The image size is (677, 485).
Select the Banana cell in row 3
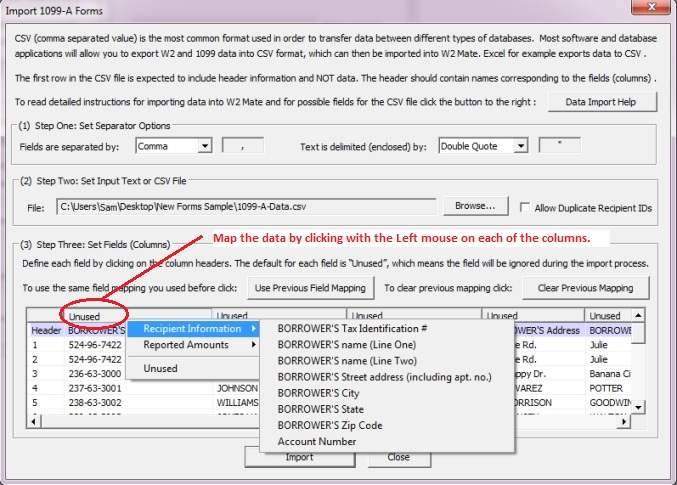[609, 374]
